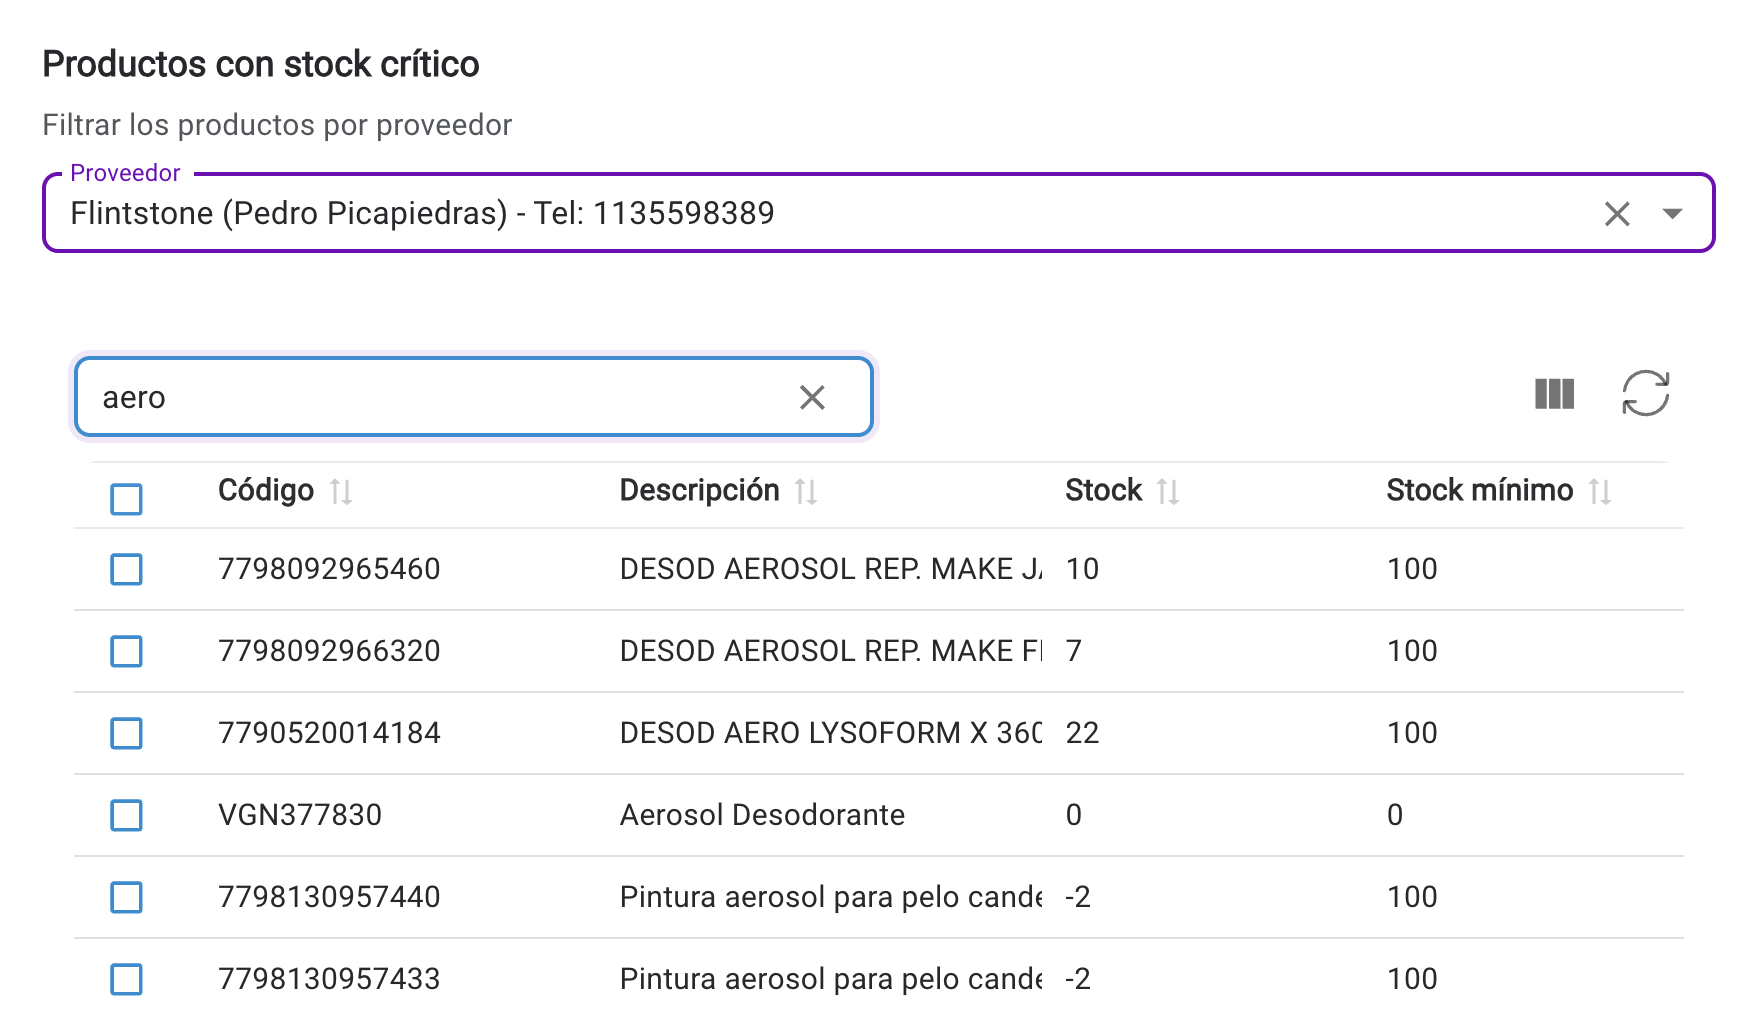The image size is (1762, 1016).
Task: Click 'Filtrar los productos por proveedor' text
Action: [277, 125]
